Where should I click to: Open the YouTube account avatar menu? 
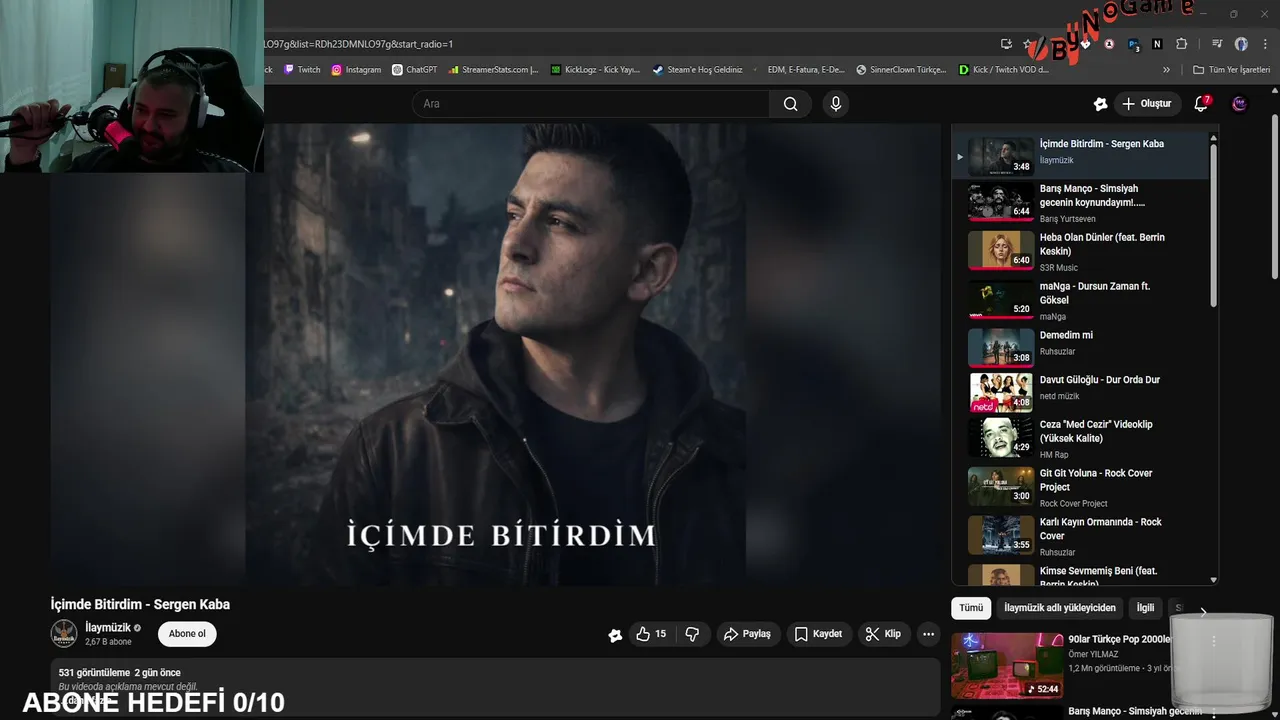1240,104
